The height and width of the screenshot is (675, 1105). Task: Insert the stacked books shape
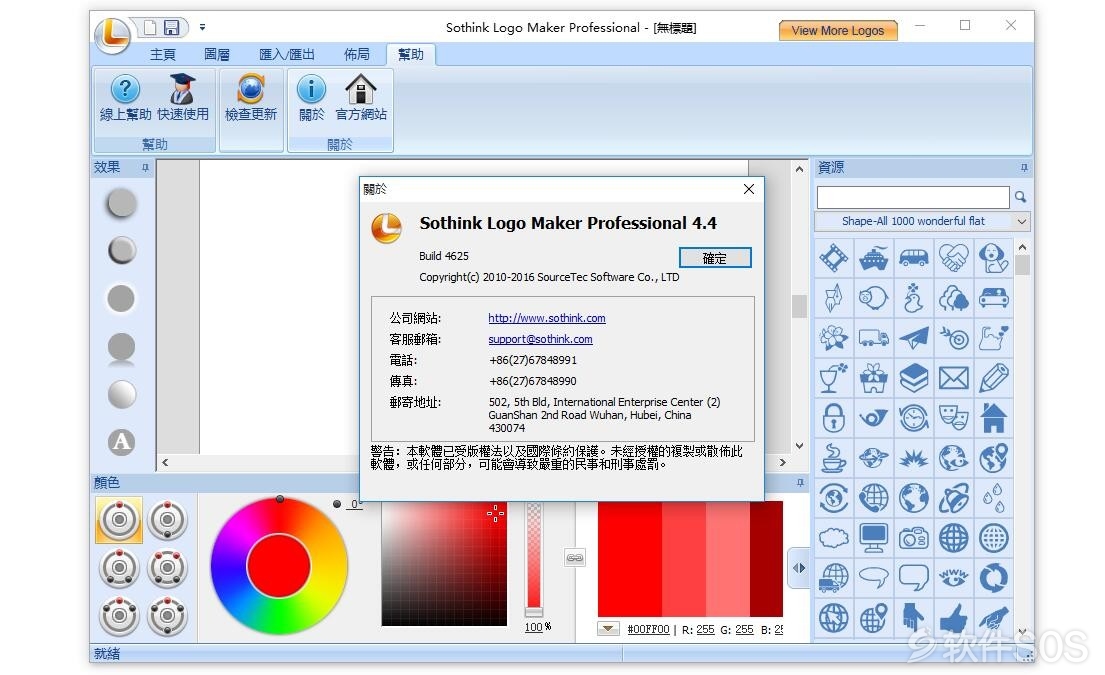coord(914,378)
